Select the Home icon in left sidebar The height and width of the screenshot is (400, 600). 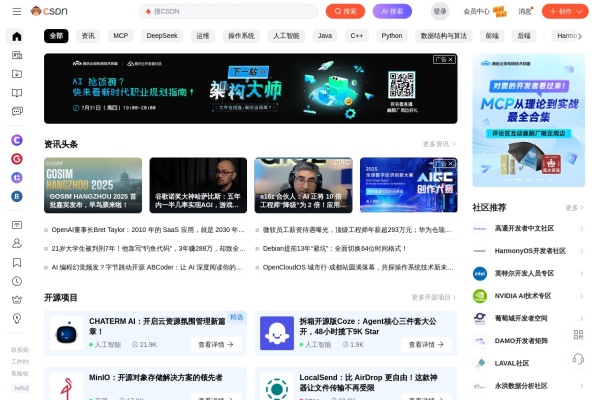(17, 36)
